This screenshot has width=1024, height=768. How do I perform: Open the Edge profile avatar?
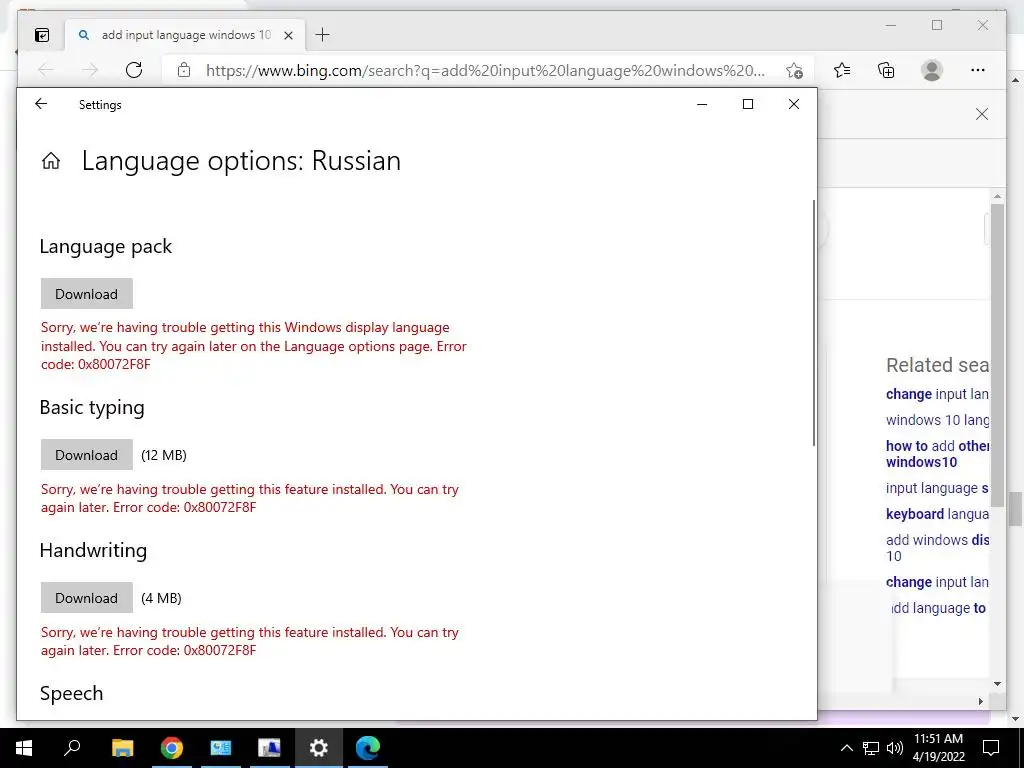(x=932, y=70)
